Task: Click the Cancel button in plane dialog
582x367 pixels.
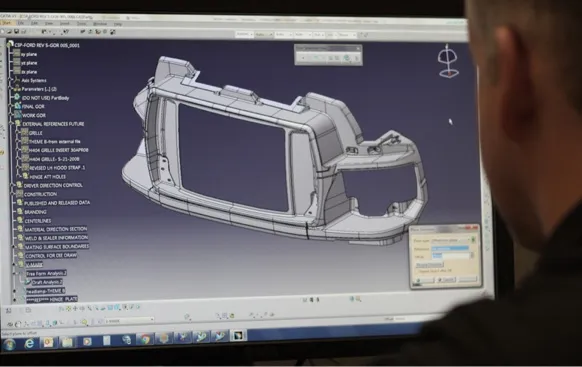Action: pos(446,279)
